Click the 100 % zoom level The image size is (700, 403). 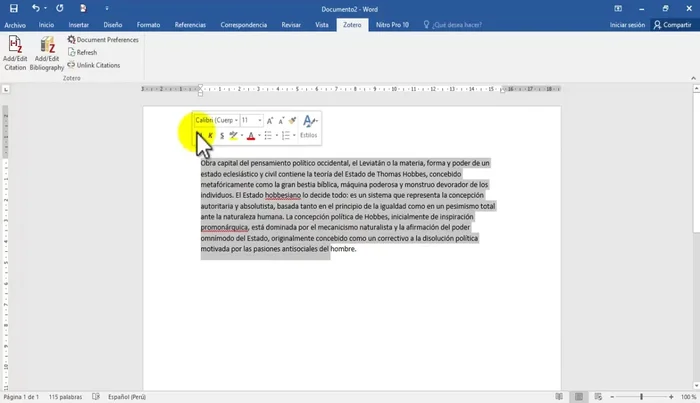688,397
